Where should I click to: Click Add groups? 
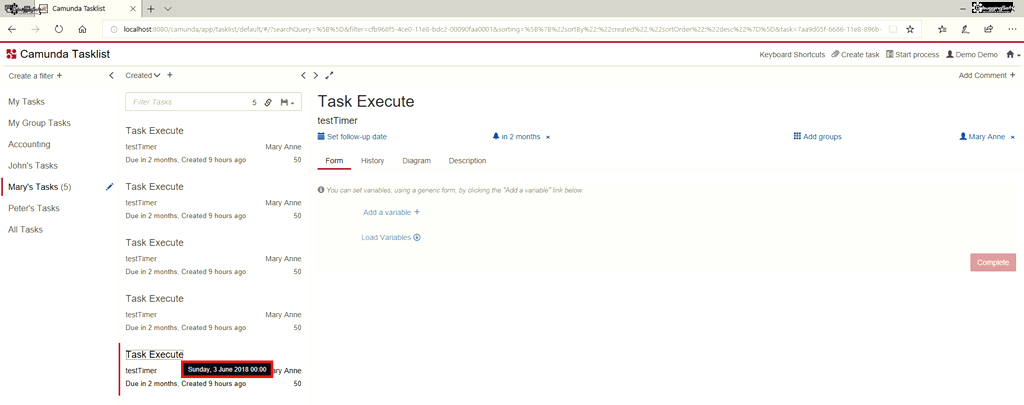tap(818, 137)
